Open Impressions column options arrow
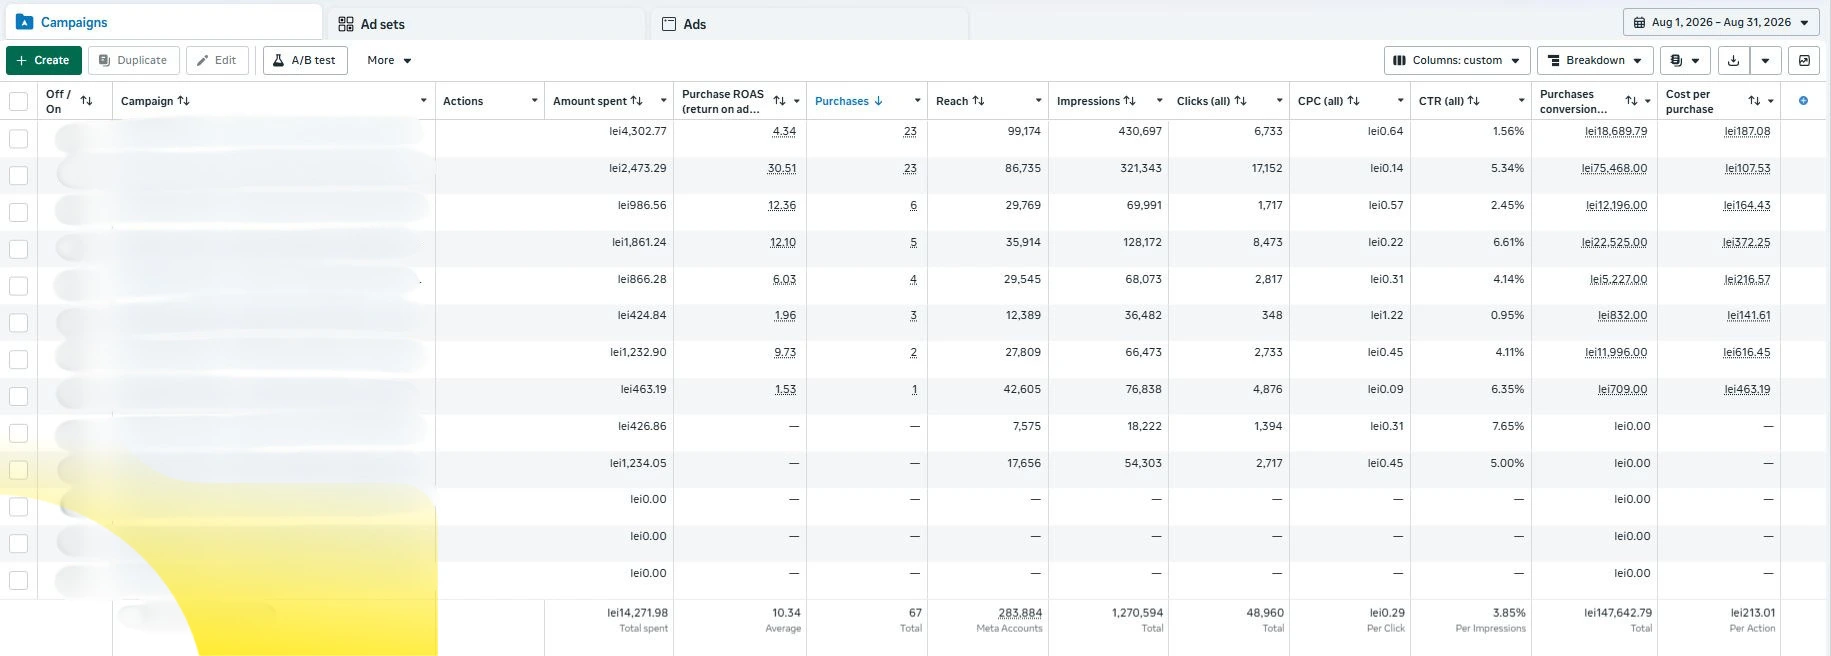This screenshot has height=656, width=1831. point(1159,101)
